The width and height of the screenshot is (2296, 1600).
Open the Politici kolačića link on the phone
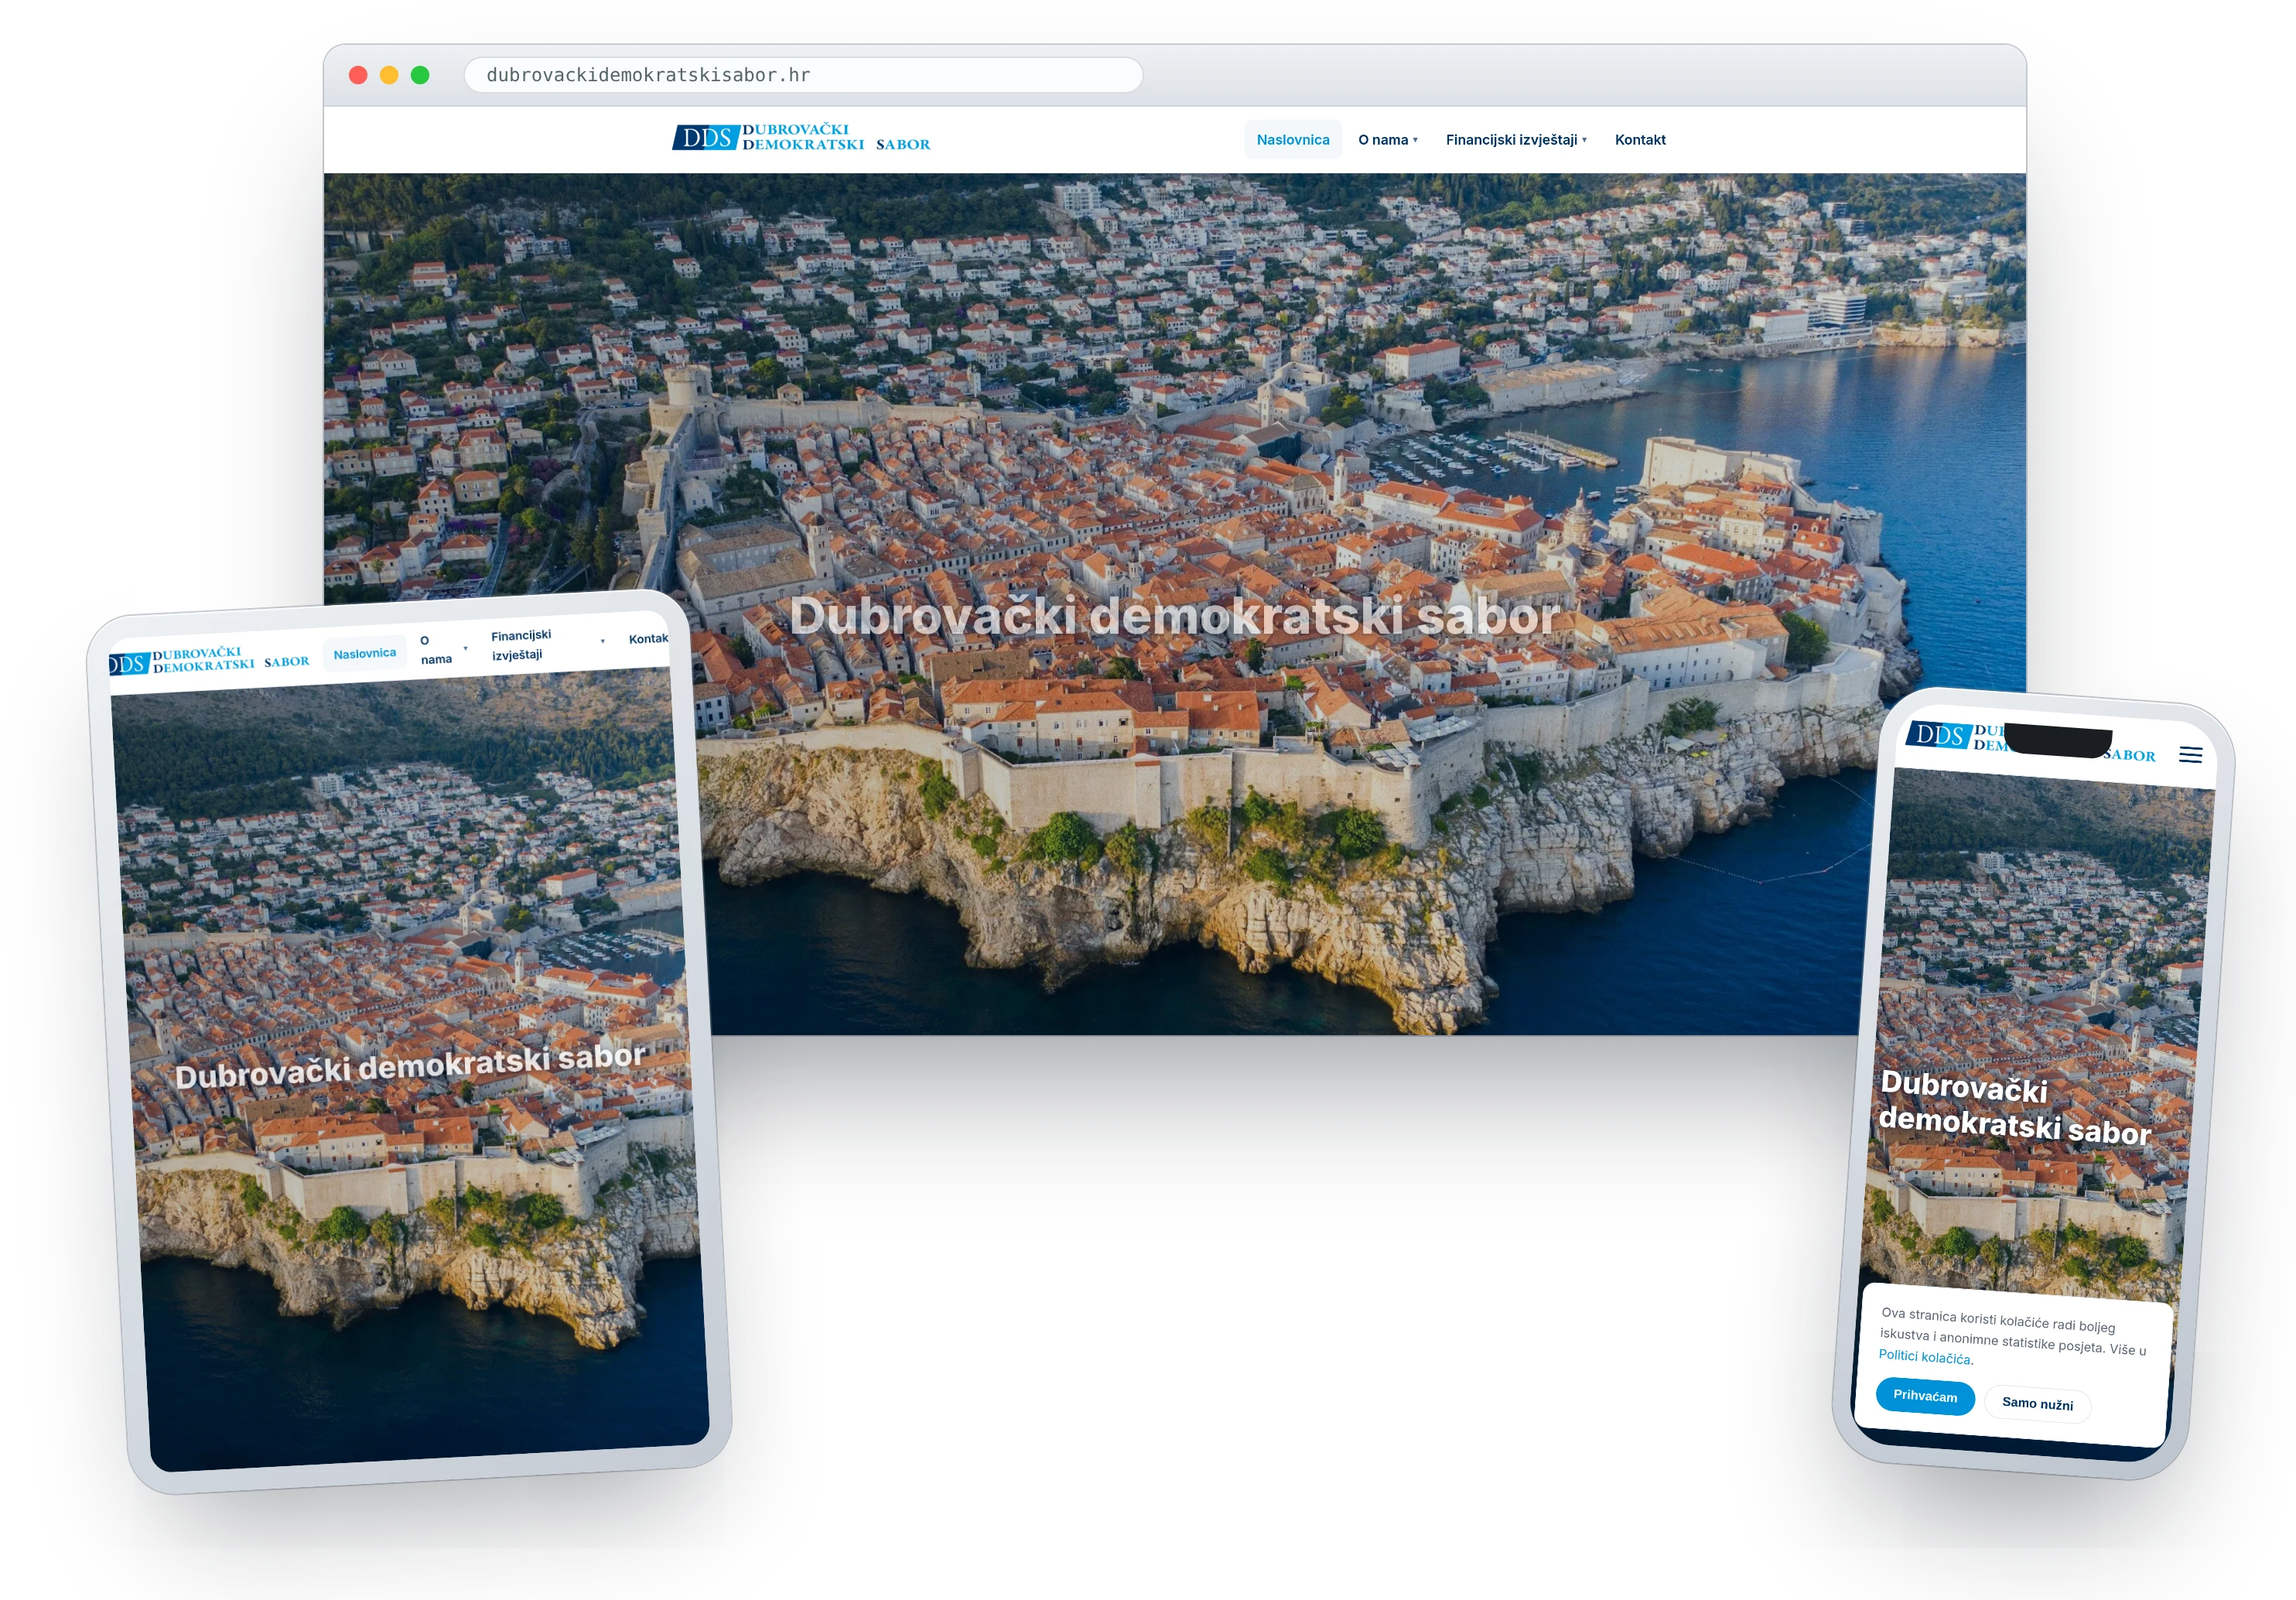pyautogui.click(x=1925, y=1357)
